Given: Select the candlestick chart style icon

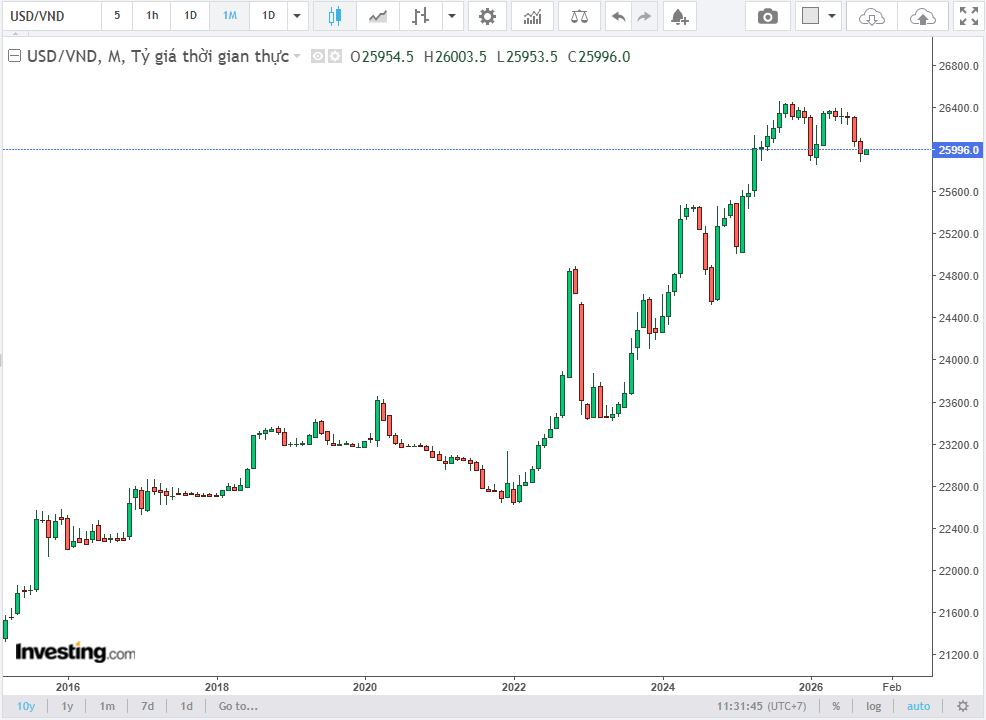Looking at the screenshot, I should [x=335, y=16].
